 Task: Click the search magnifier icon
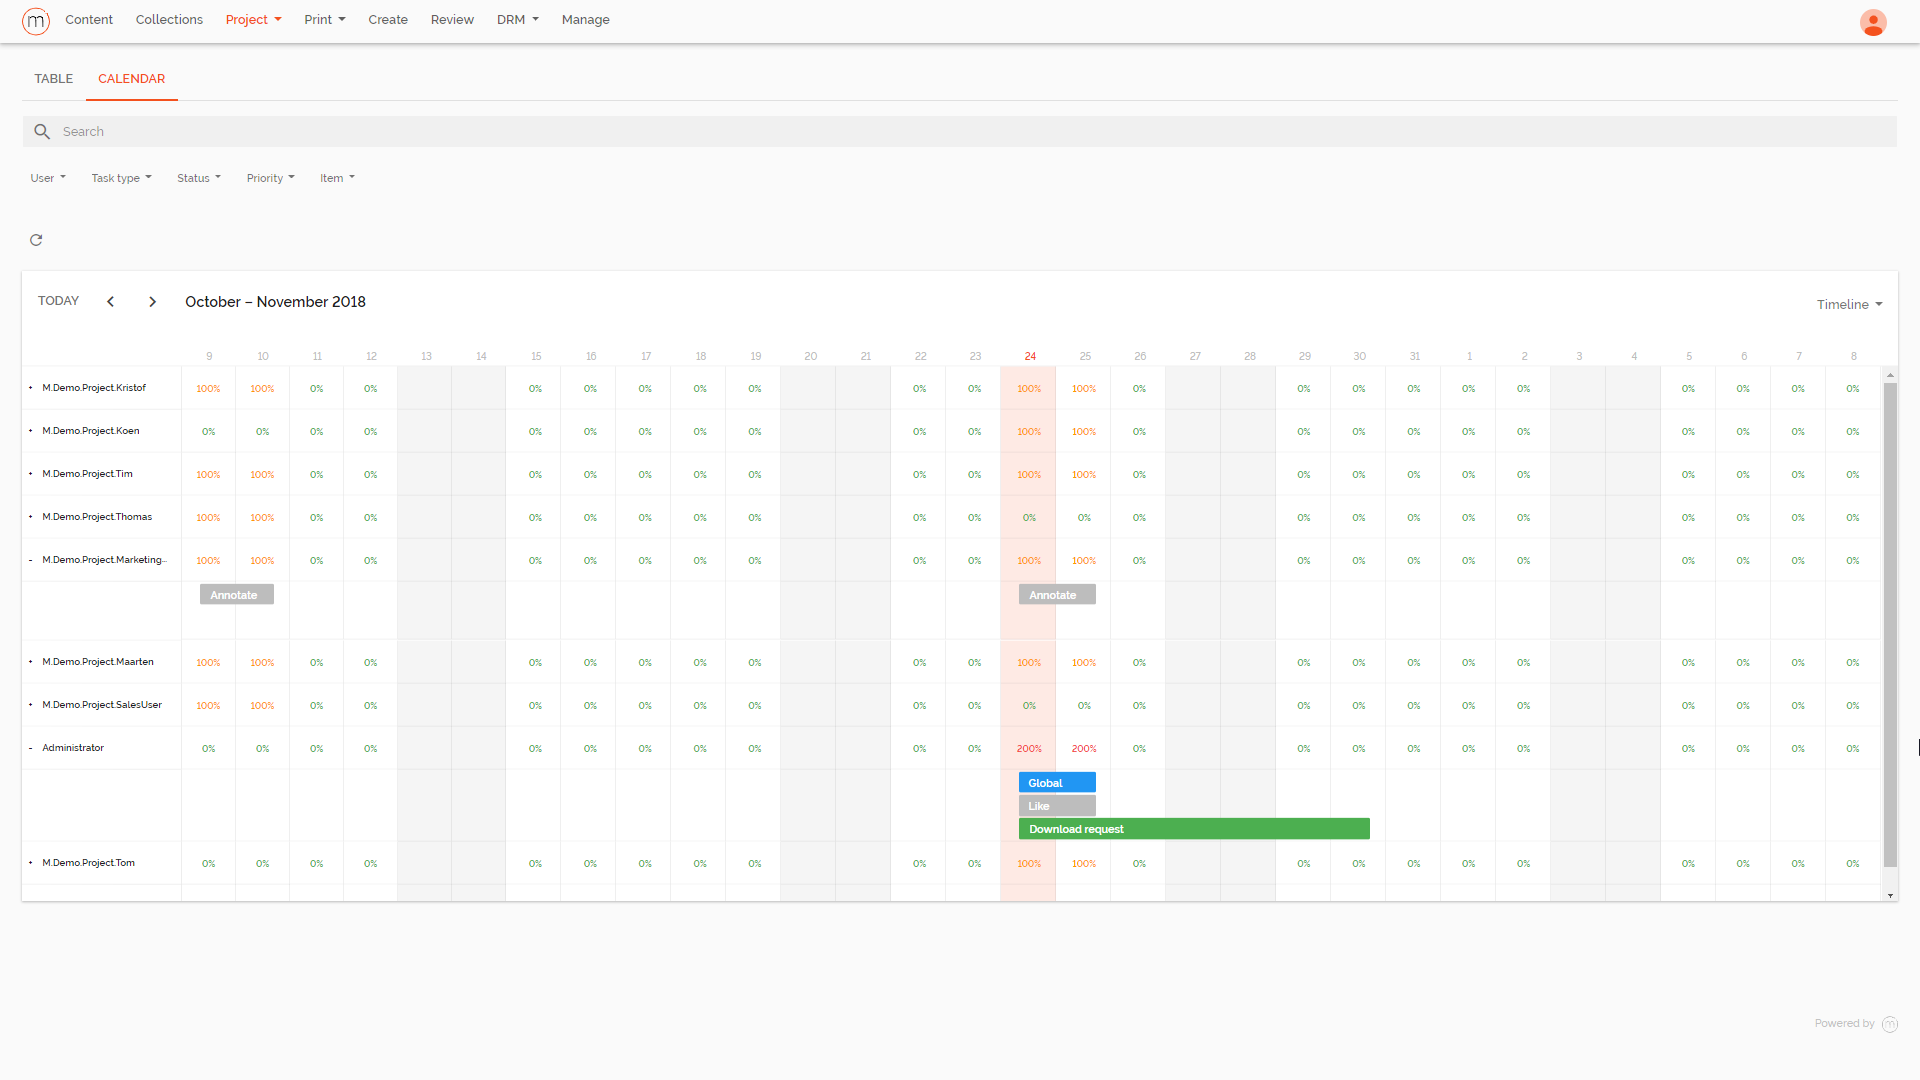point(42,131)
